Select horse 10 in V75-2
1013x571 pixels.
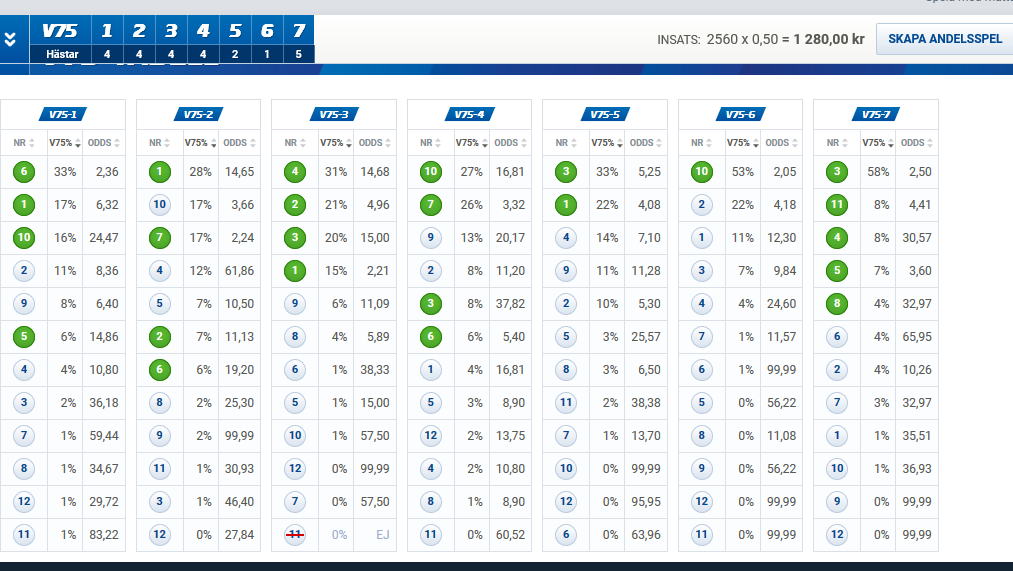pyautogui.click(x=160, y=205)
